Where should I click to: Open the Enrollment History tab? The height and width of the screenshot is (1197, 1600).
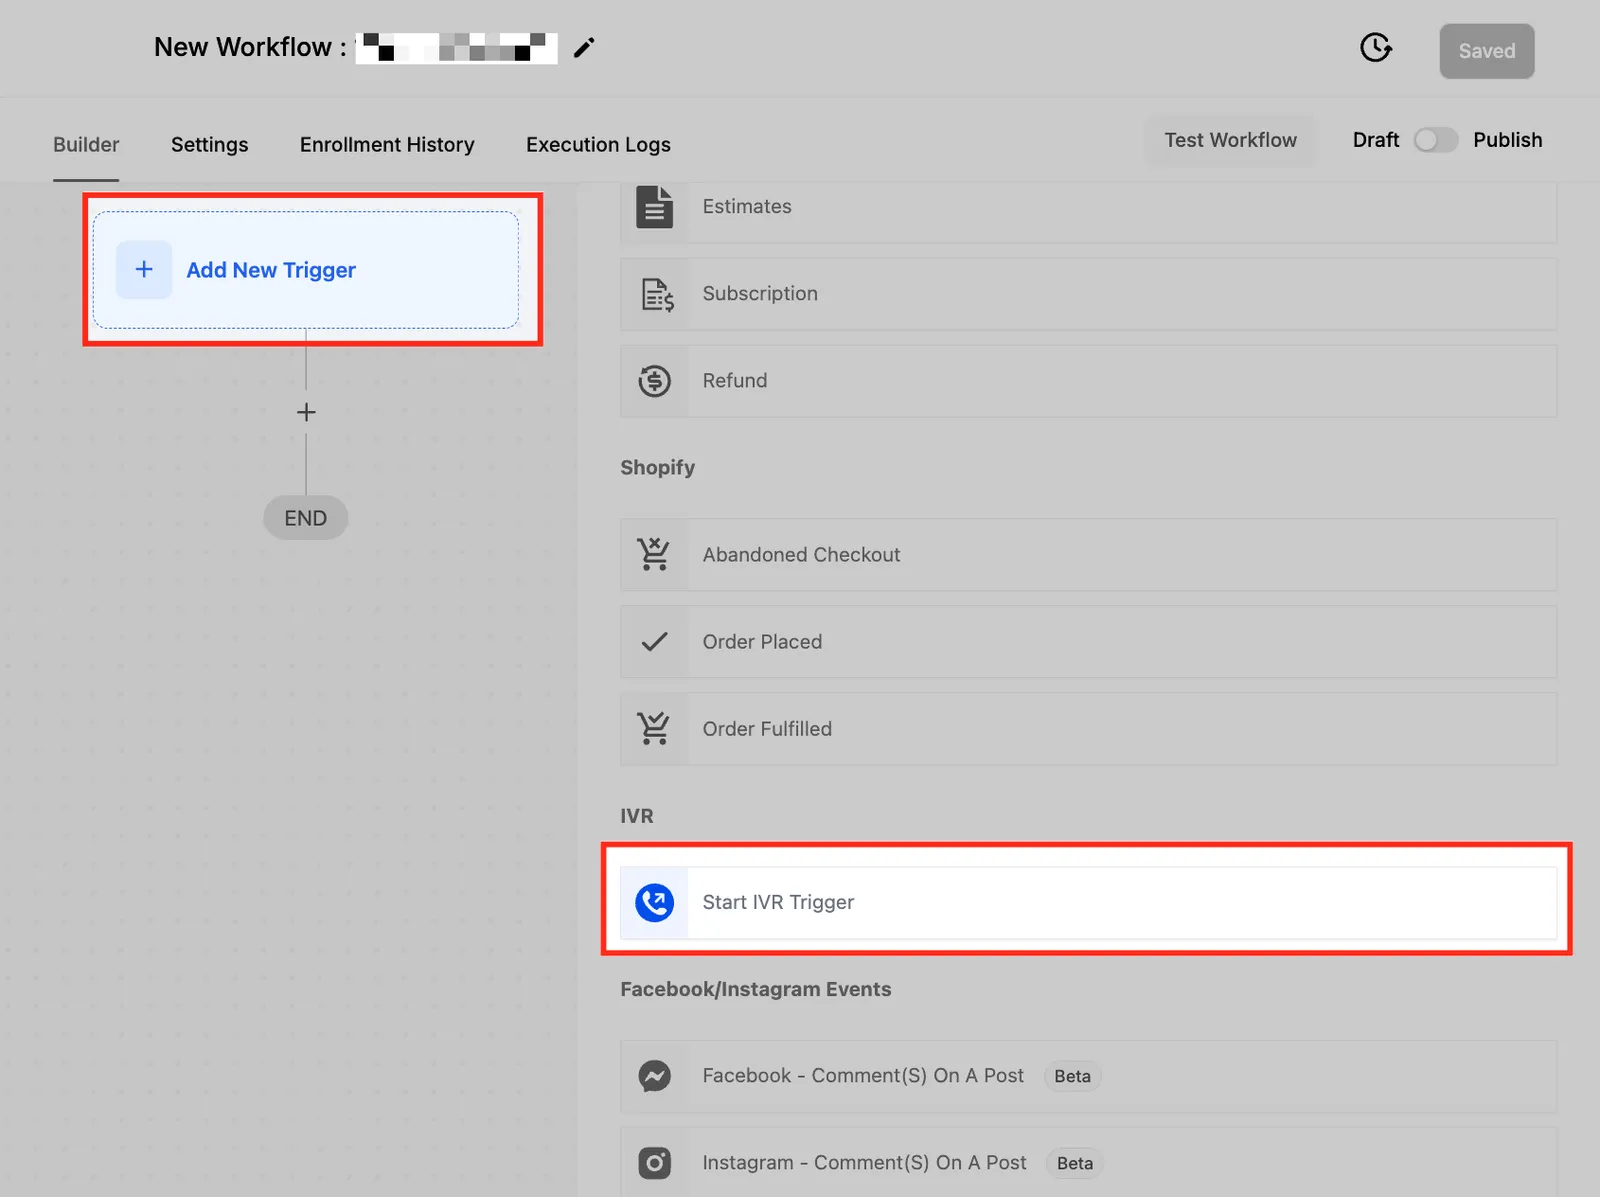[387, 145]
